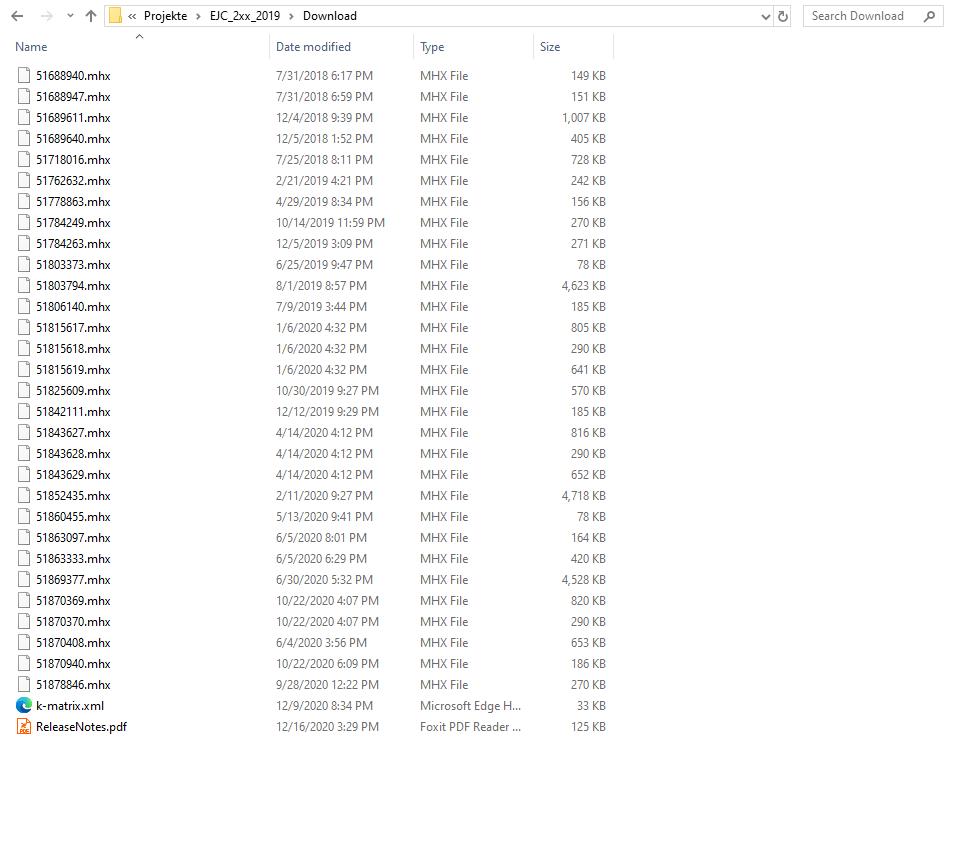Select file icon of 51689611.mhx
Viewport: 957px width, 859px height.
[24, 118]
